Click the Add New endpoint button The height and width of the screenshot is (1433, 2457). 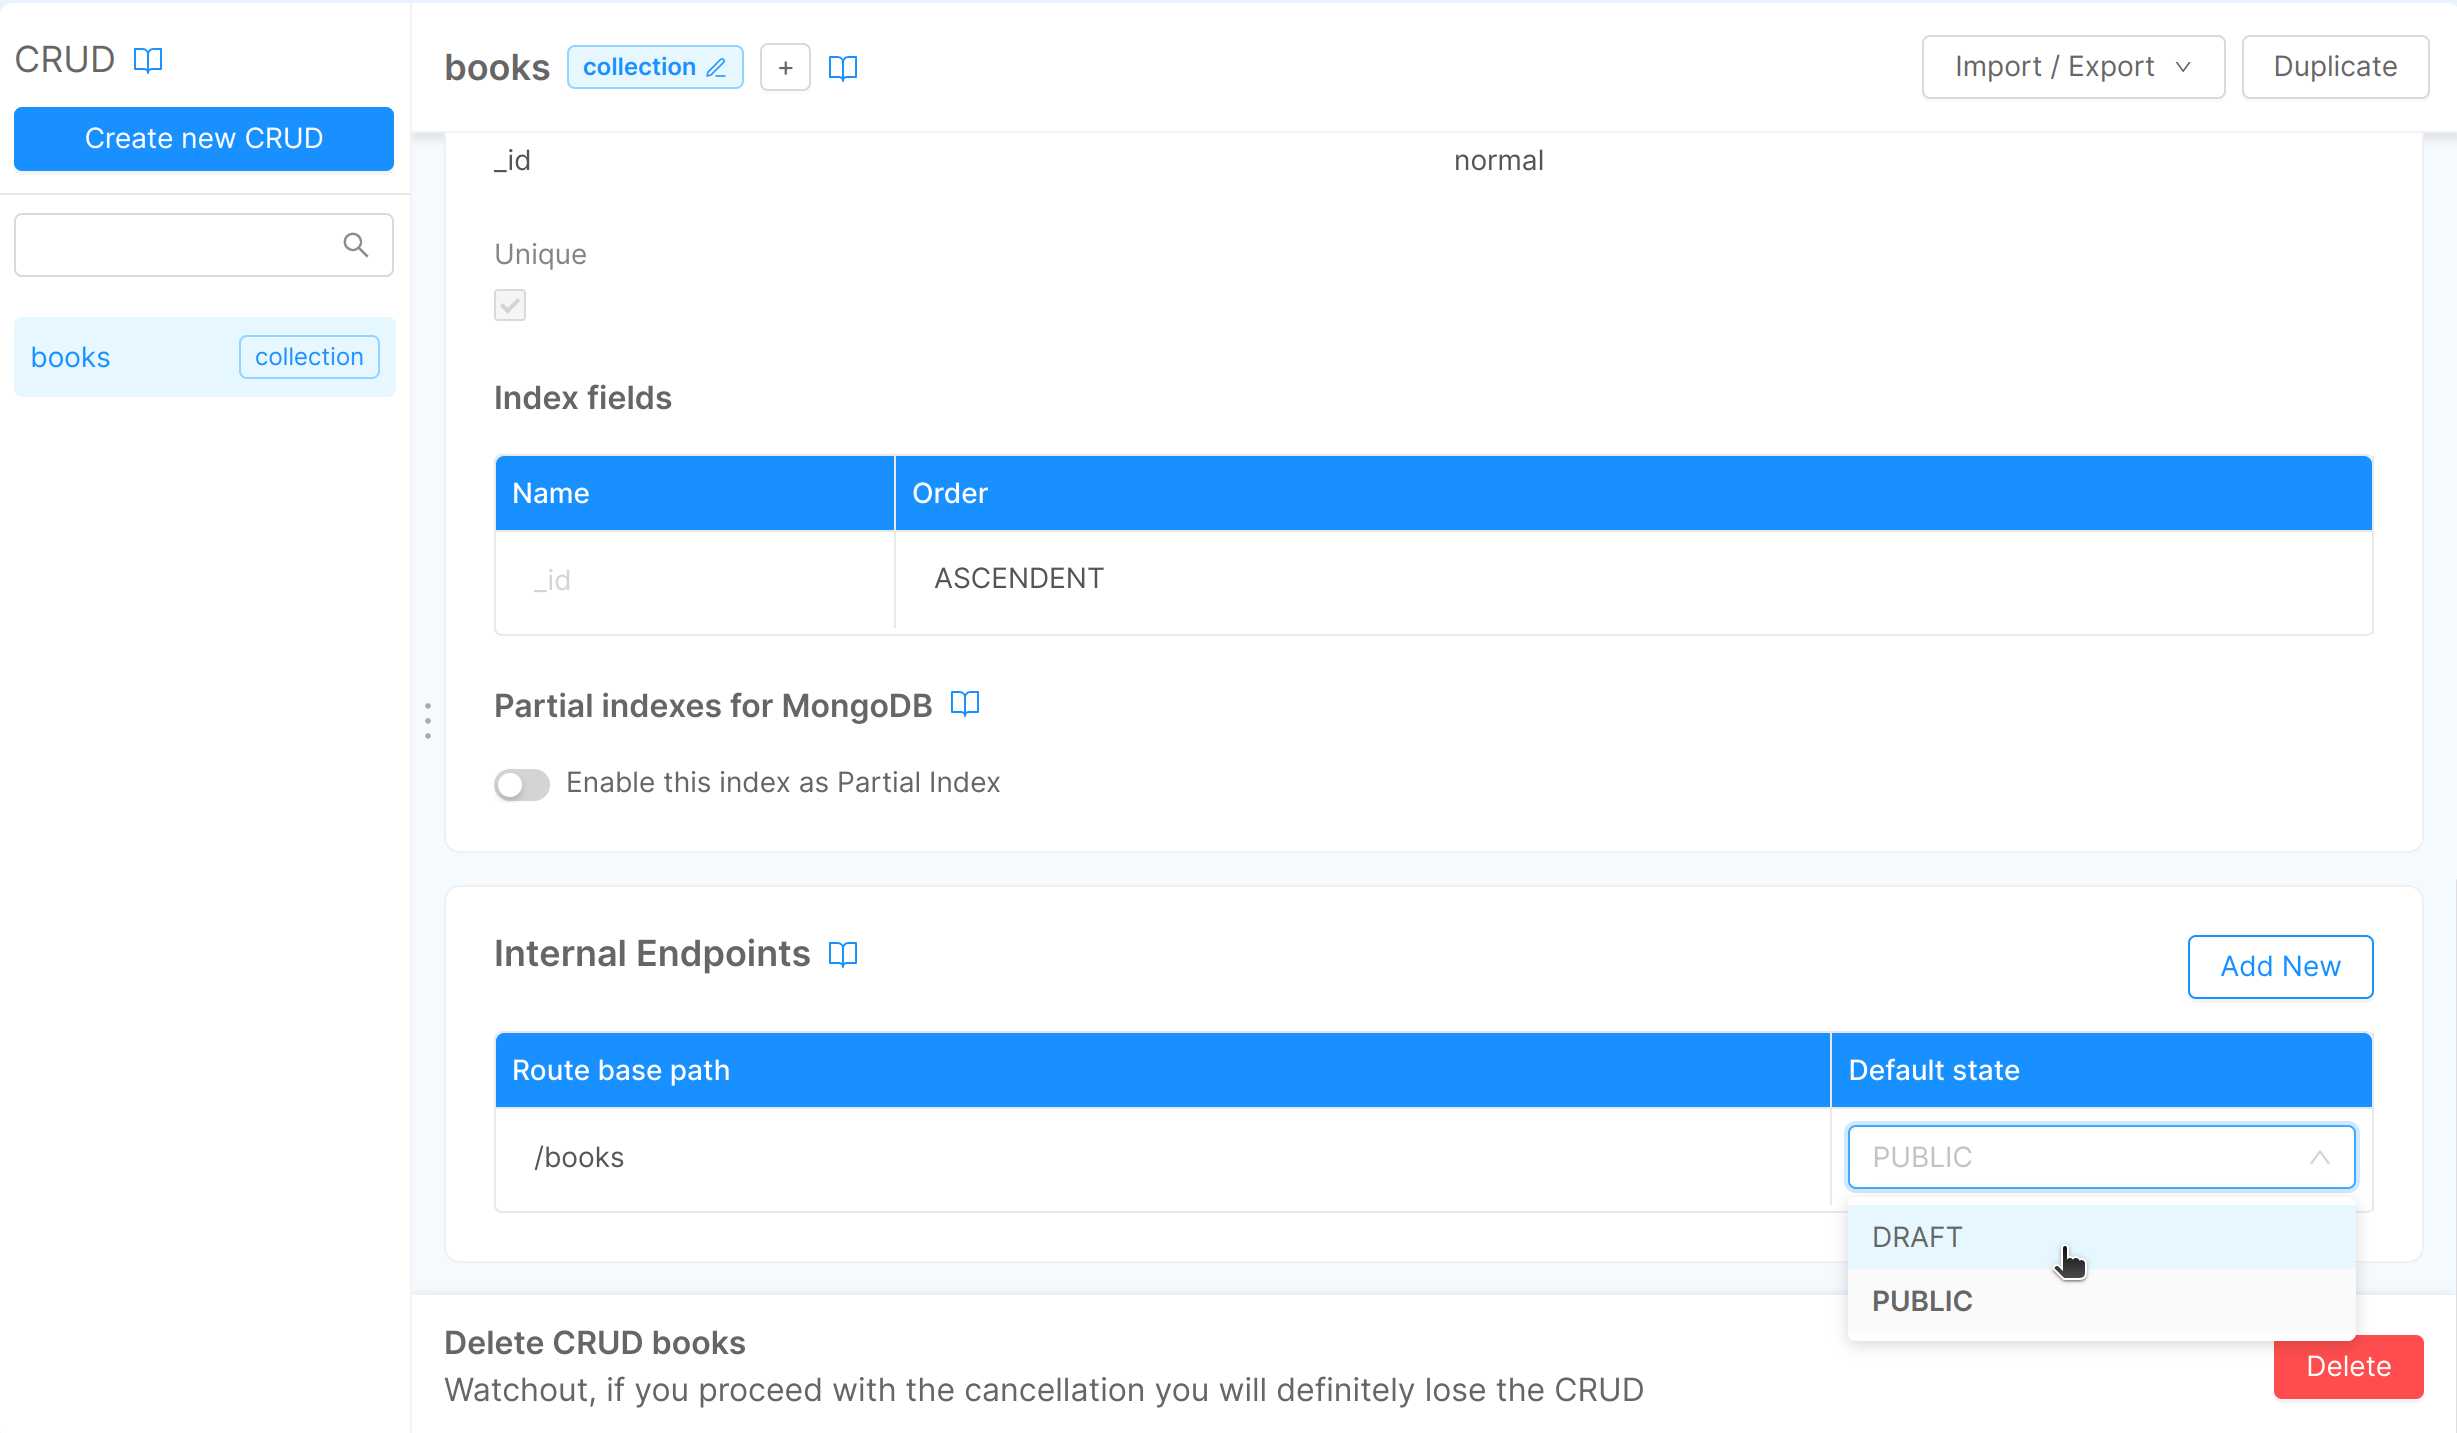tap(2280, 966)
